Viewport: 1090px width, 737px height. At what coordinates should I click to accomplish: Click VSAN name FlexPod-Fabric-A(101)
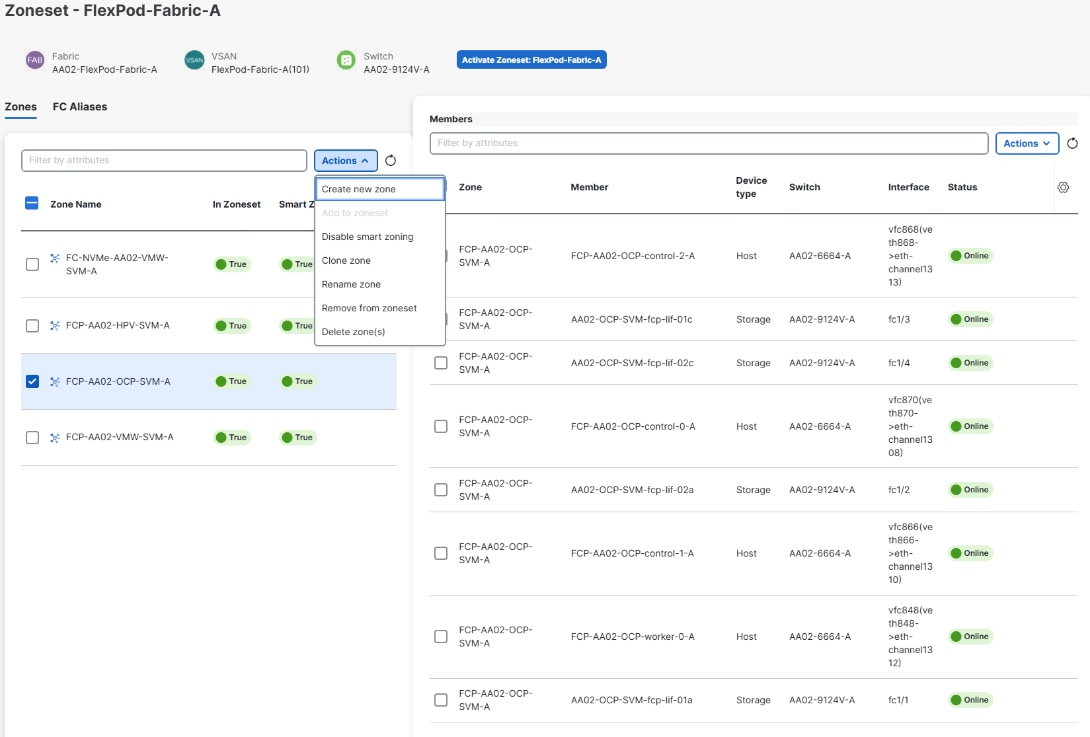[260, 70]
